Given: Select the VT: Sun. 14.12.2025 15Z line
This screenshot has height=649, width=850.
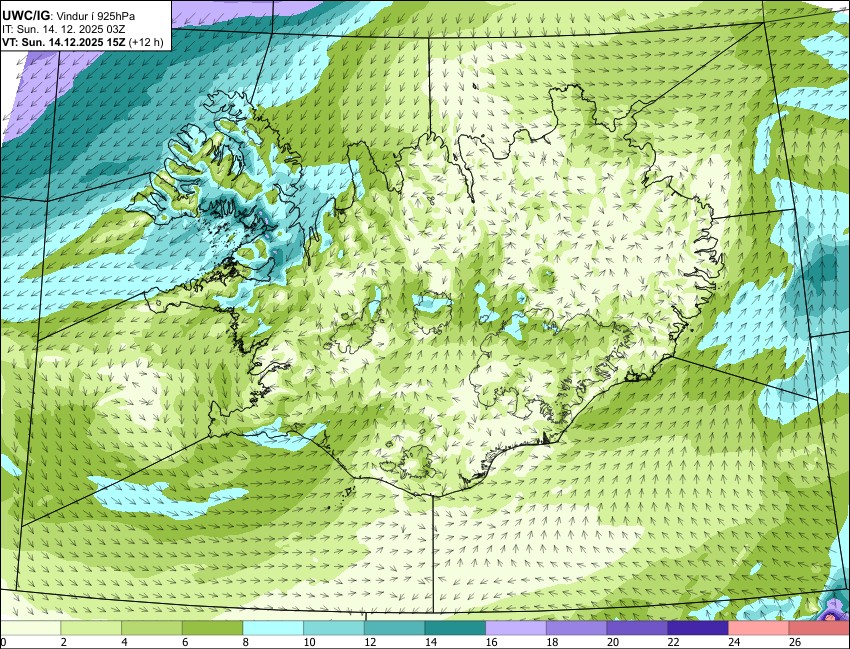Looking at the screenshot, I should click(63, 42).
